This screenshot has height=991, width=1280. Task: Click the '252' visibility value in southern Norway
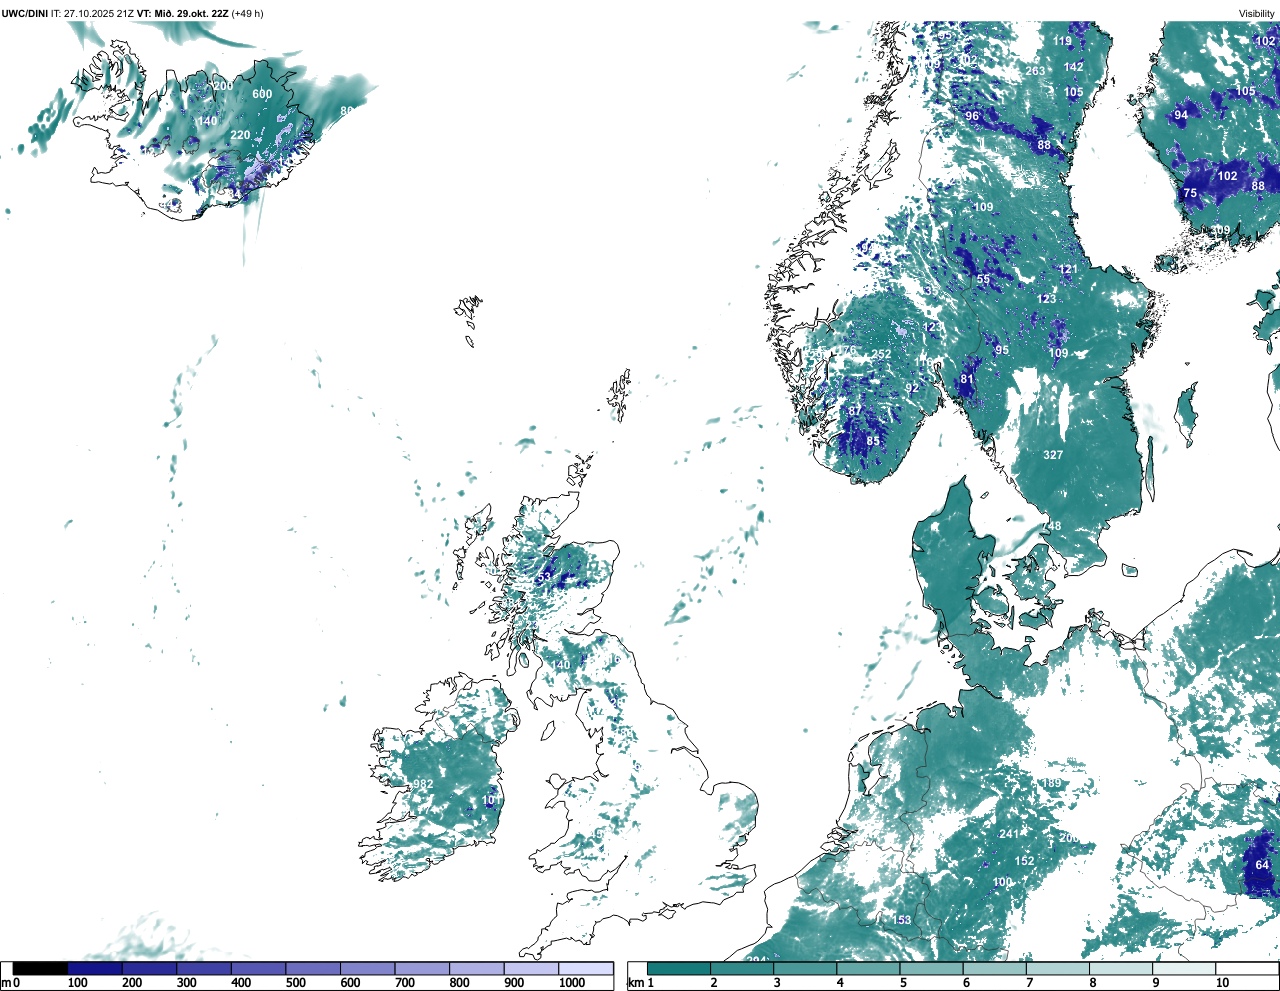[x=881, y=355]
